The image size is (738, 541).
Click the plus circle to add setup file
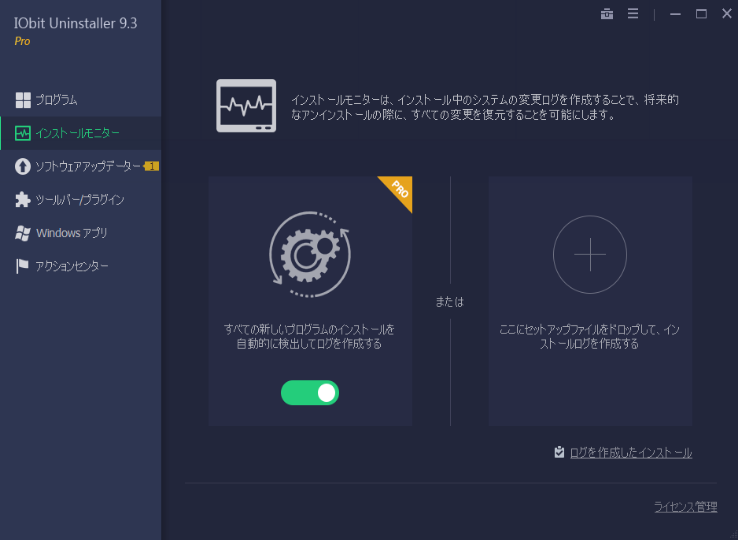click(590, 255)
